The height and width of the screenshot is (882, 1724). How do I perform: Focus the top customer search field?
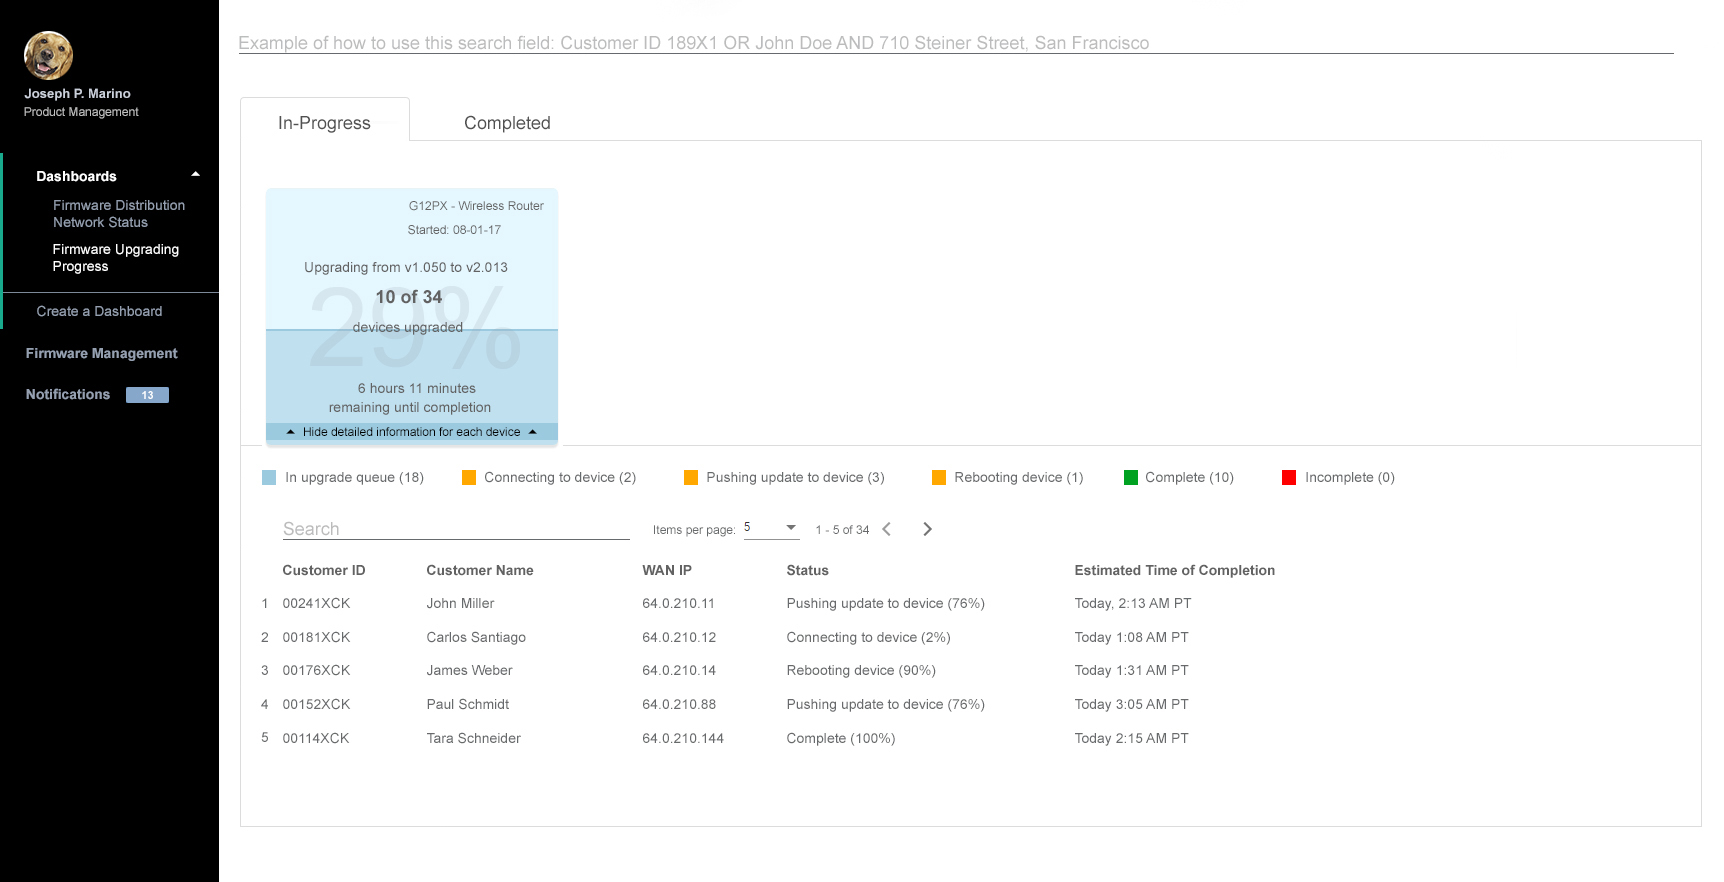(955, 43)
